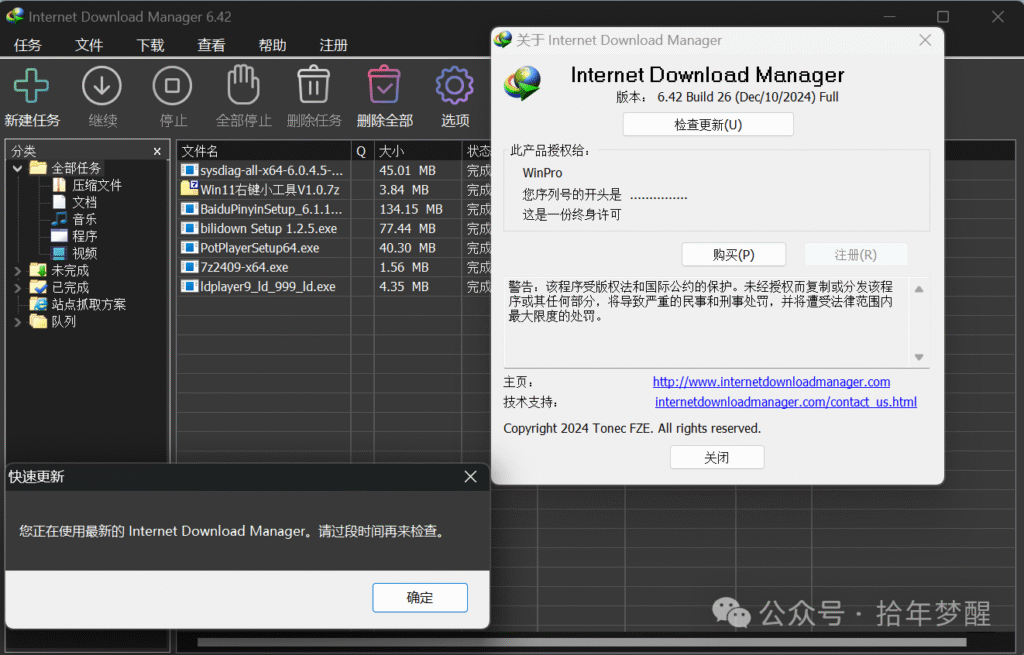Click the 关闭 button in About dialog
This screenshot has width=1024, height=655.
[x=716, y=458]
